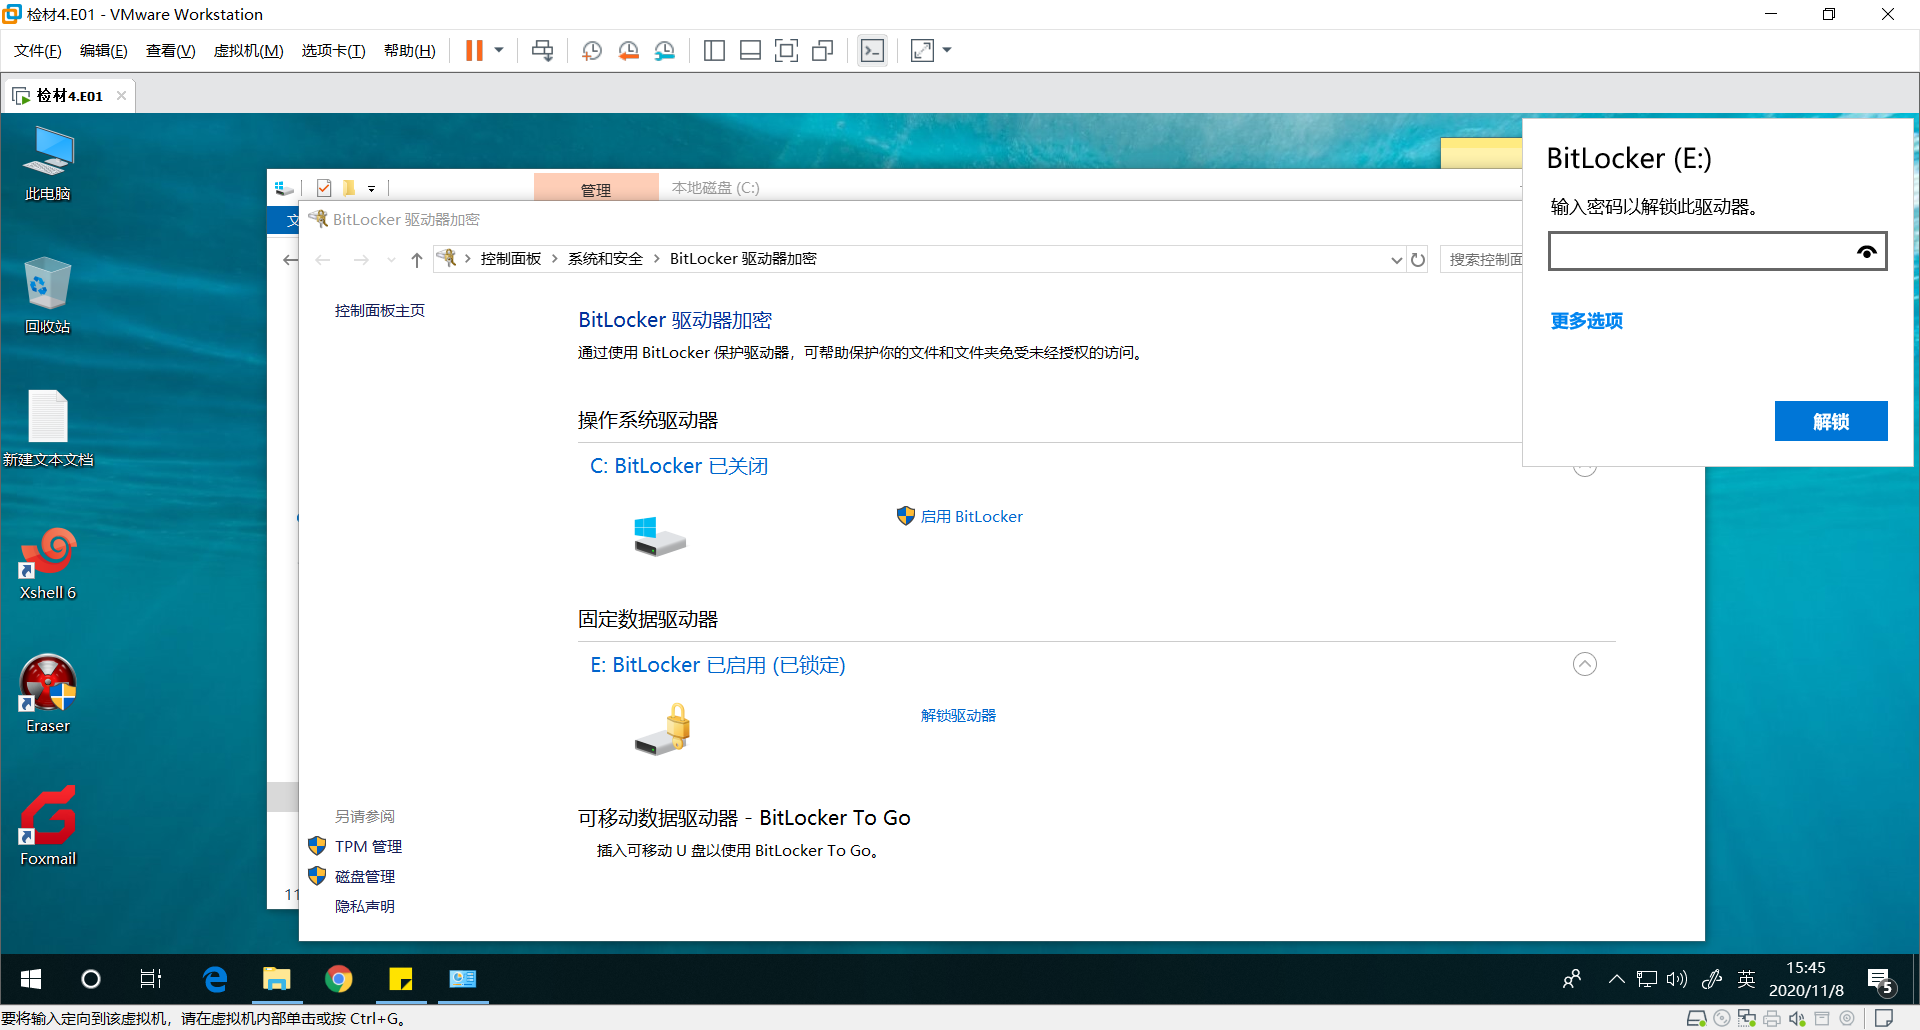1920x1030 pixels.
Task: Open Cortana search circle on taskbar
Action: click(90, 980)
